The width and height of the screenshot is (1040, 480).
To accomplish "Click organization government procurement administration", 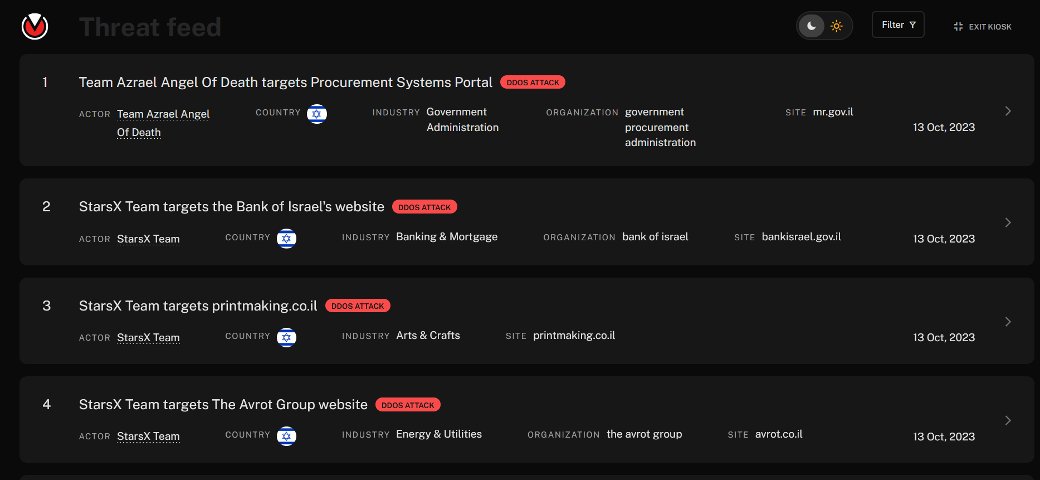I will (660, 127).
